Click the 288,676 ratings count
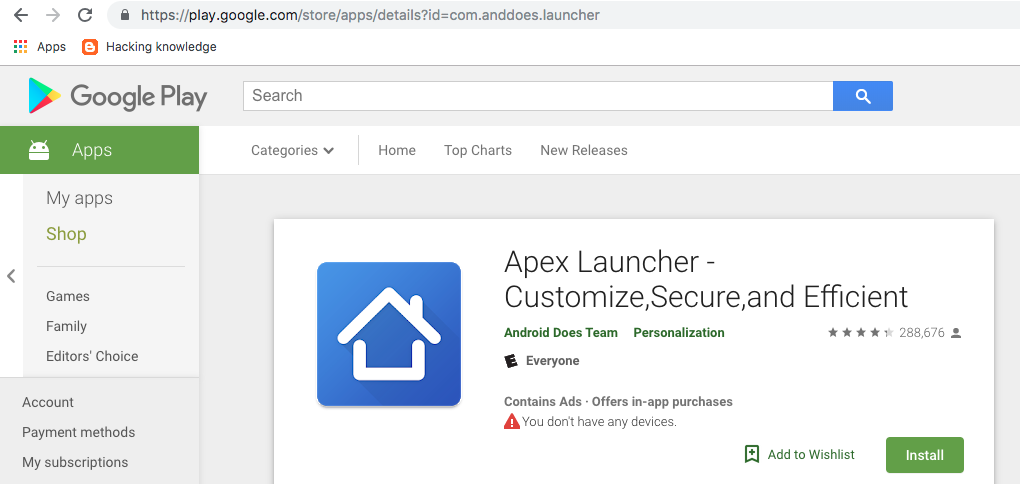The width and height of the screenshot is (1020, 484). (922, 333)
